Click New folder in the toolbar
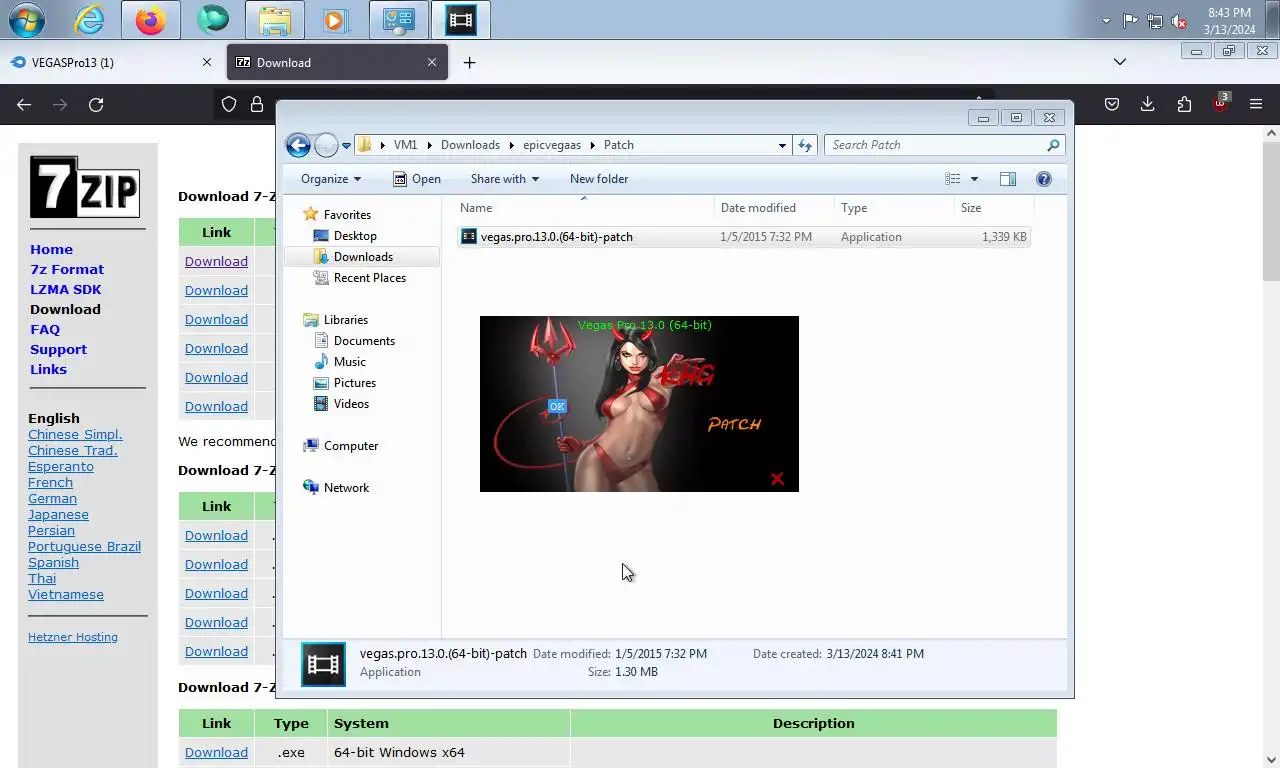The width and height of the screenshot is (1280, 768). coord(599,179)
